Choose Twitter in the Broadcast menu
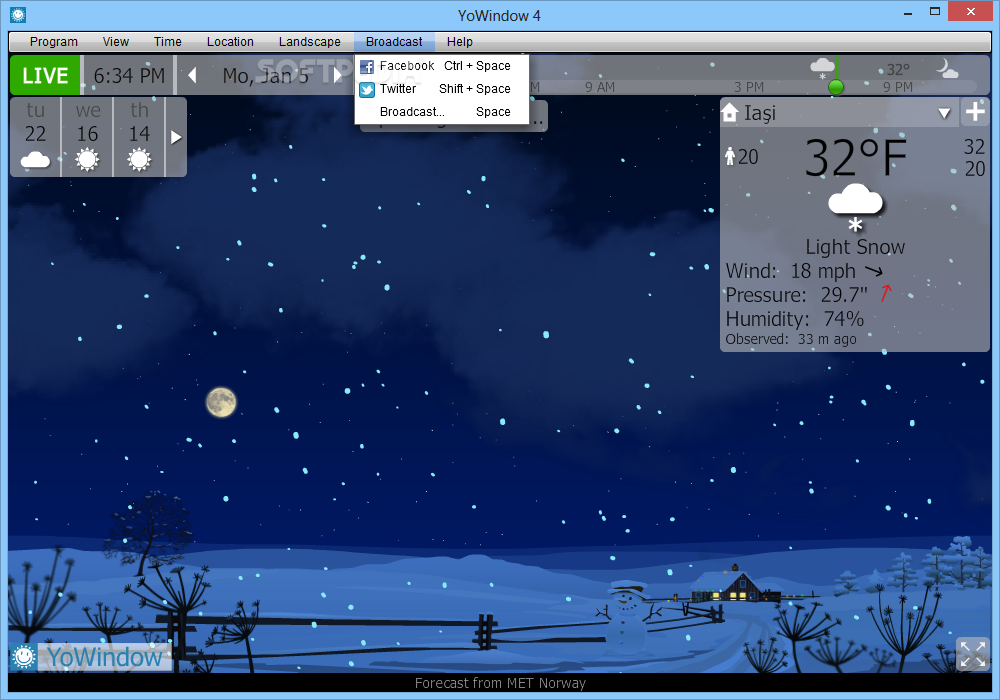This screenshot has width=1000, height=700. click(441, 89)
